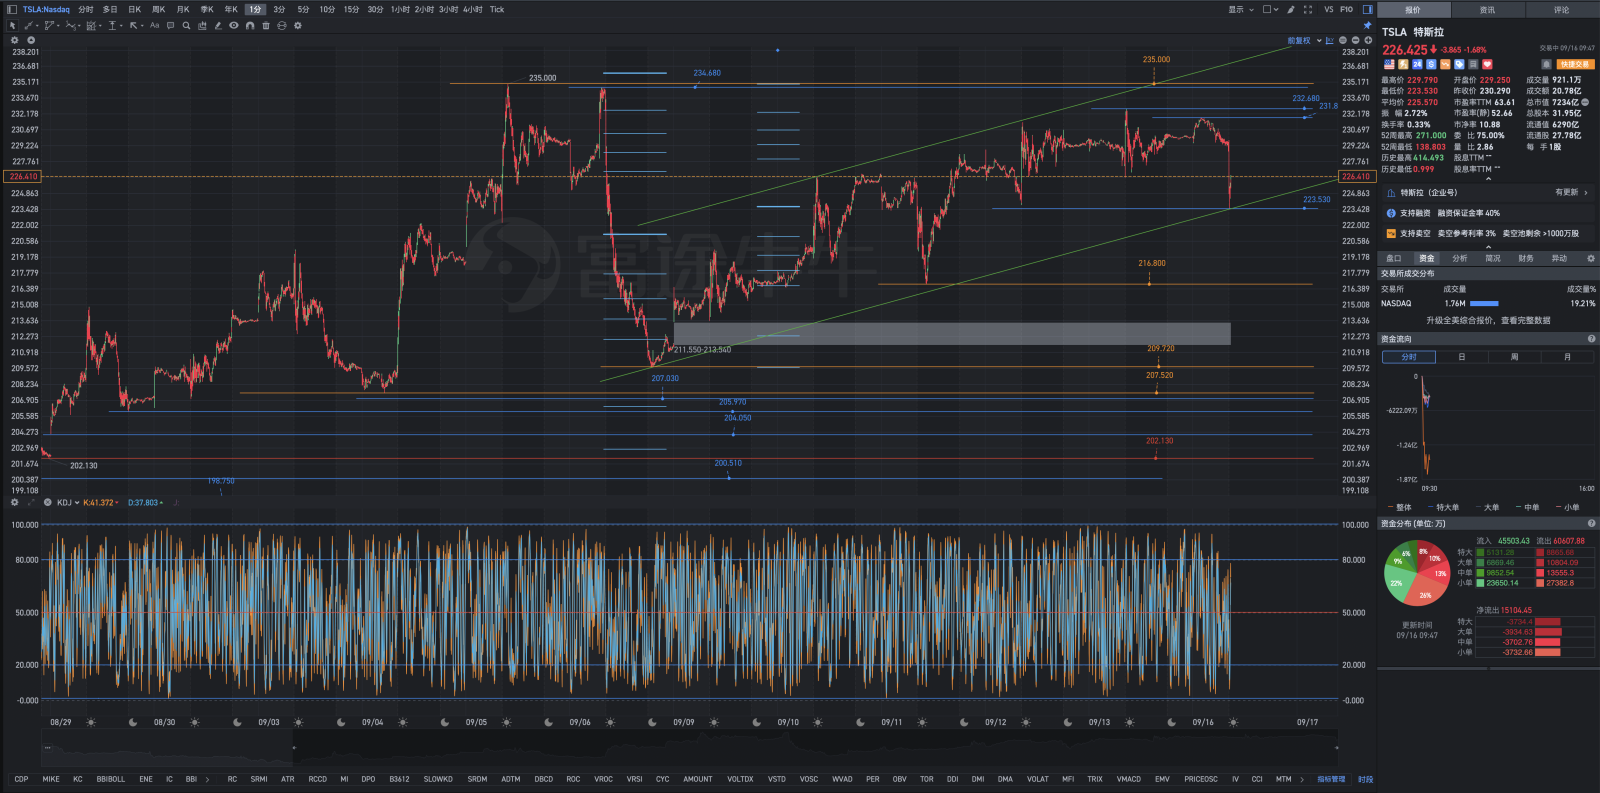1600x793 pixels.
Task: Click the TSLA:Nasdaq symbol title
Action: pyautogui.click(x=46, y=9)
